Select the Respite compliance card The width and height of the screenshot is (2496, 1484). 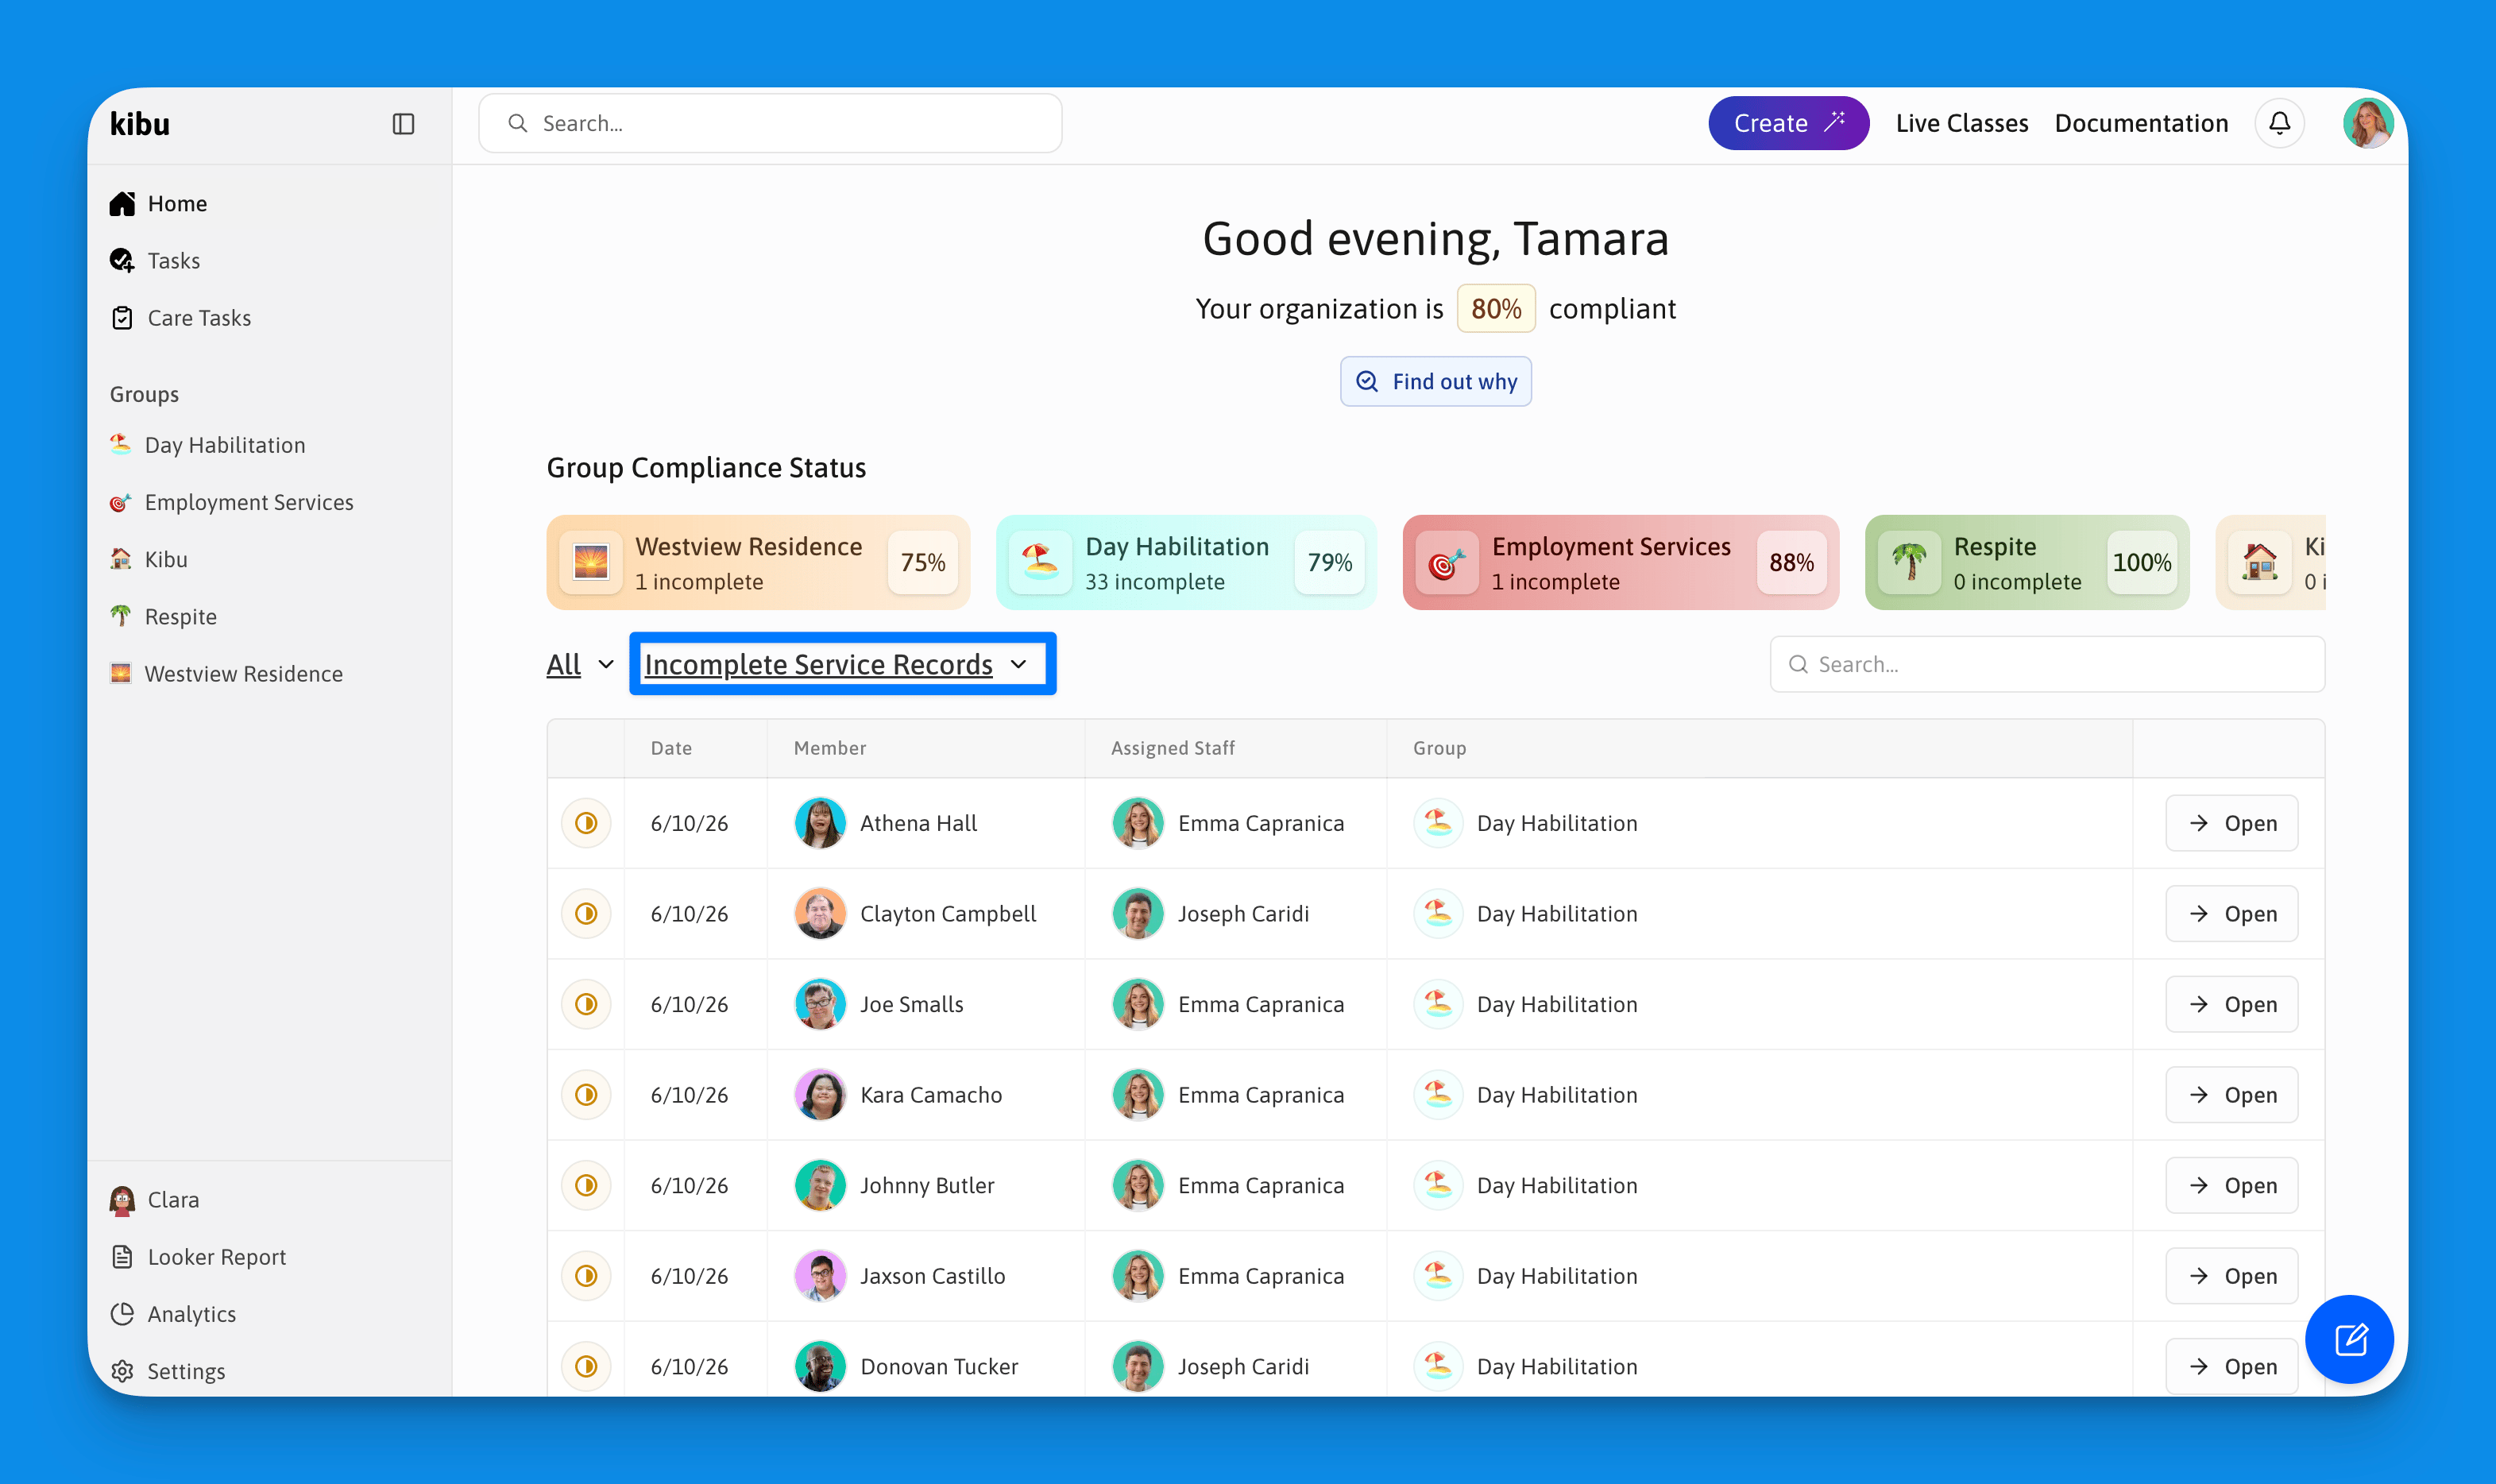[2027, 562]
